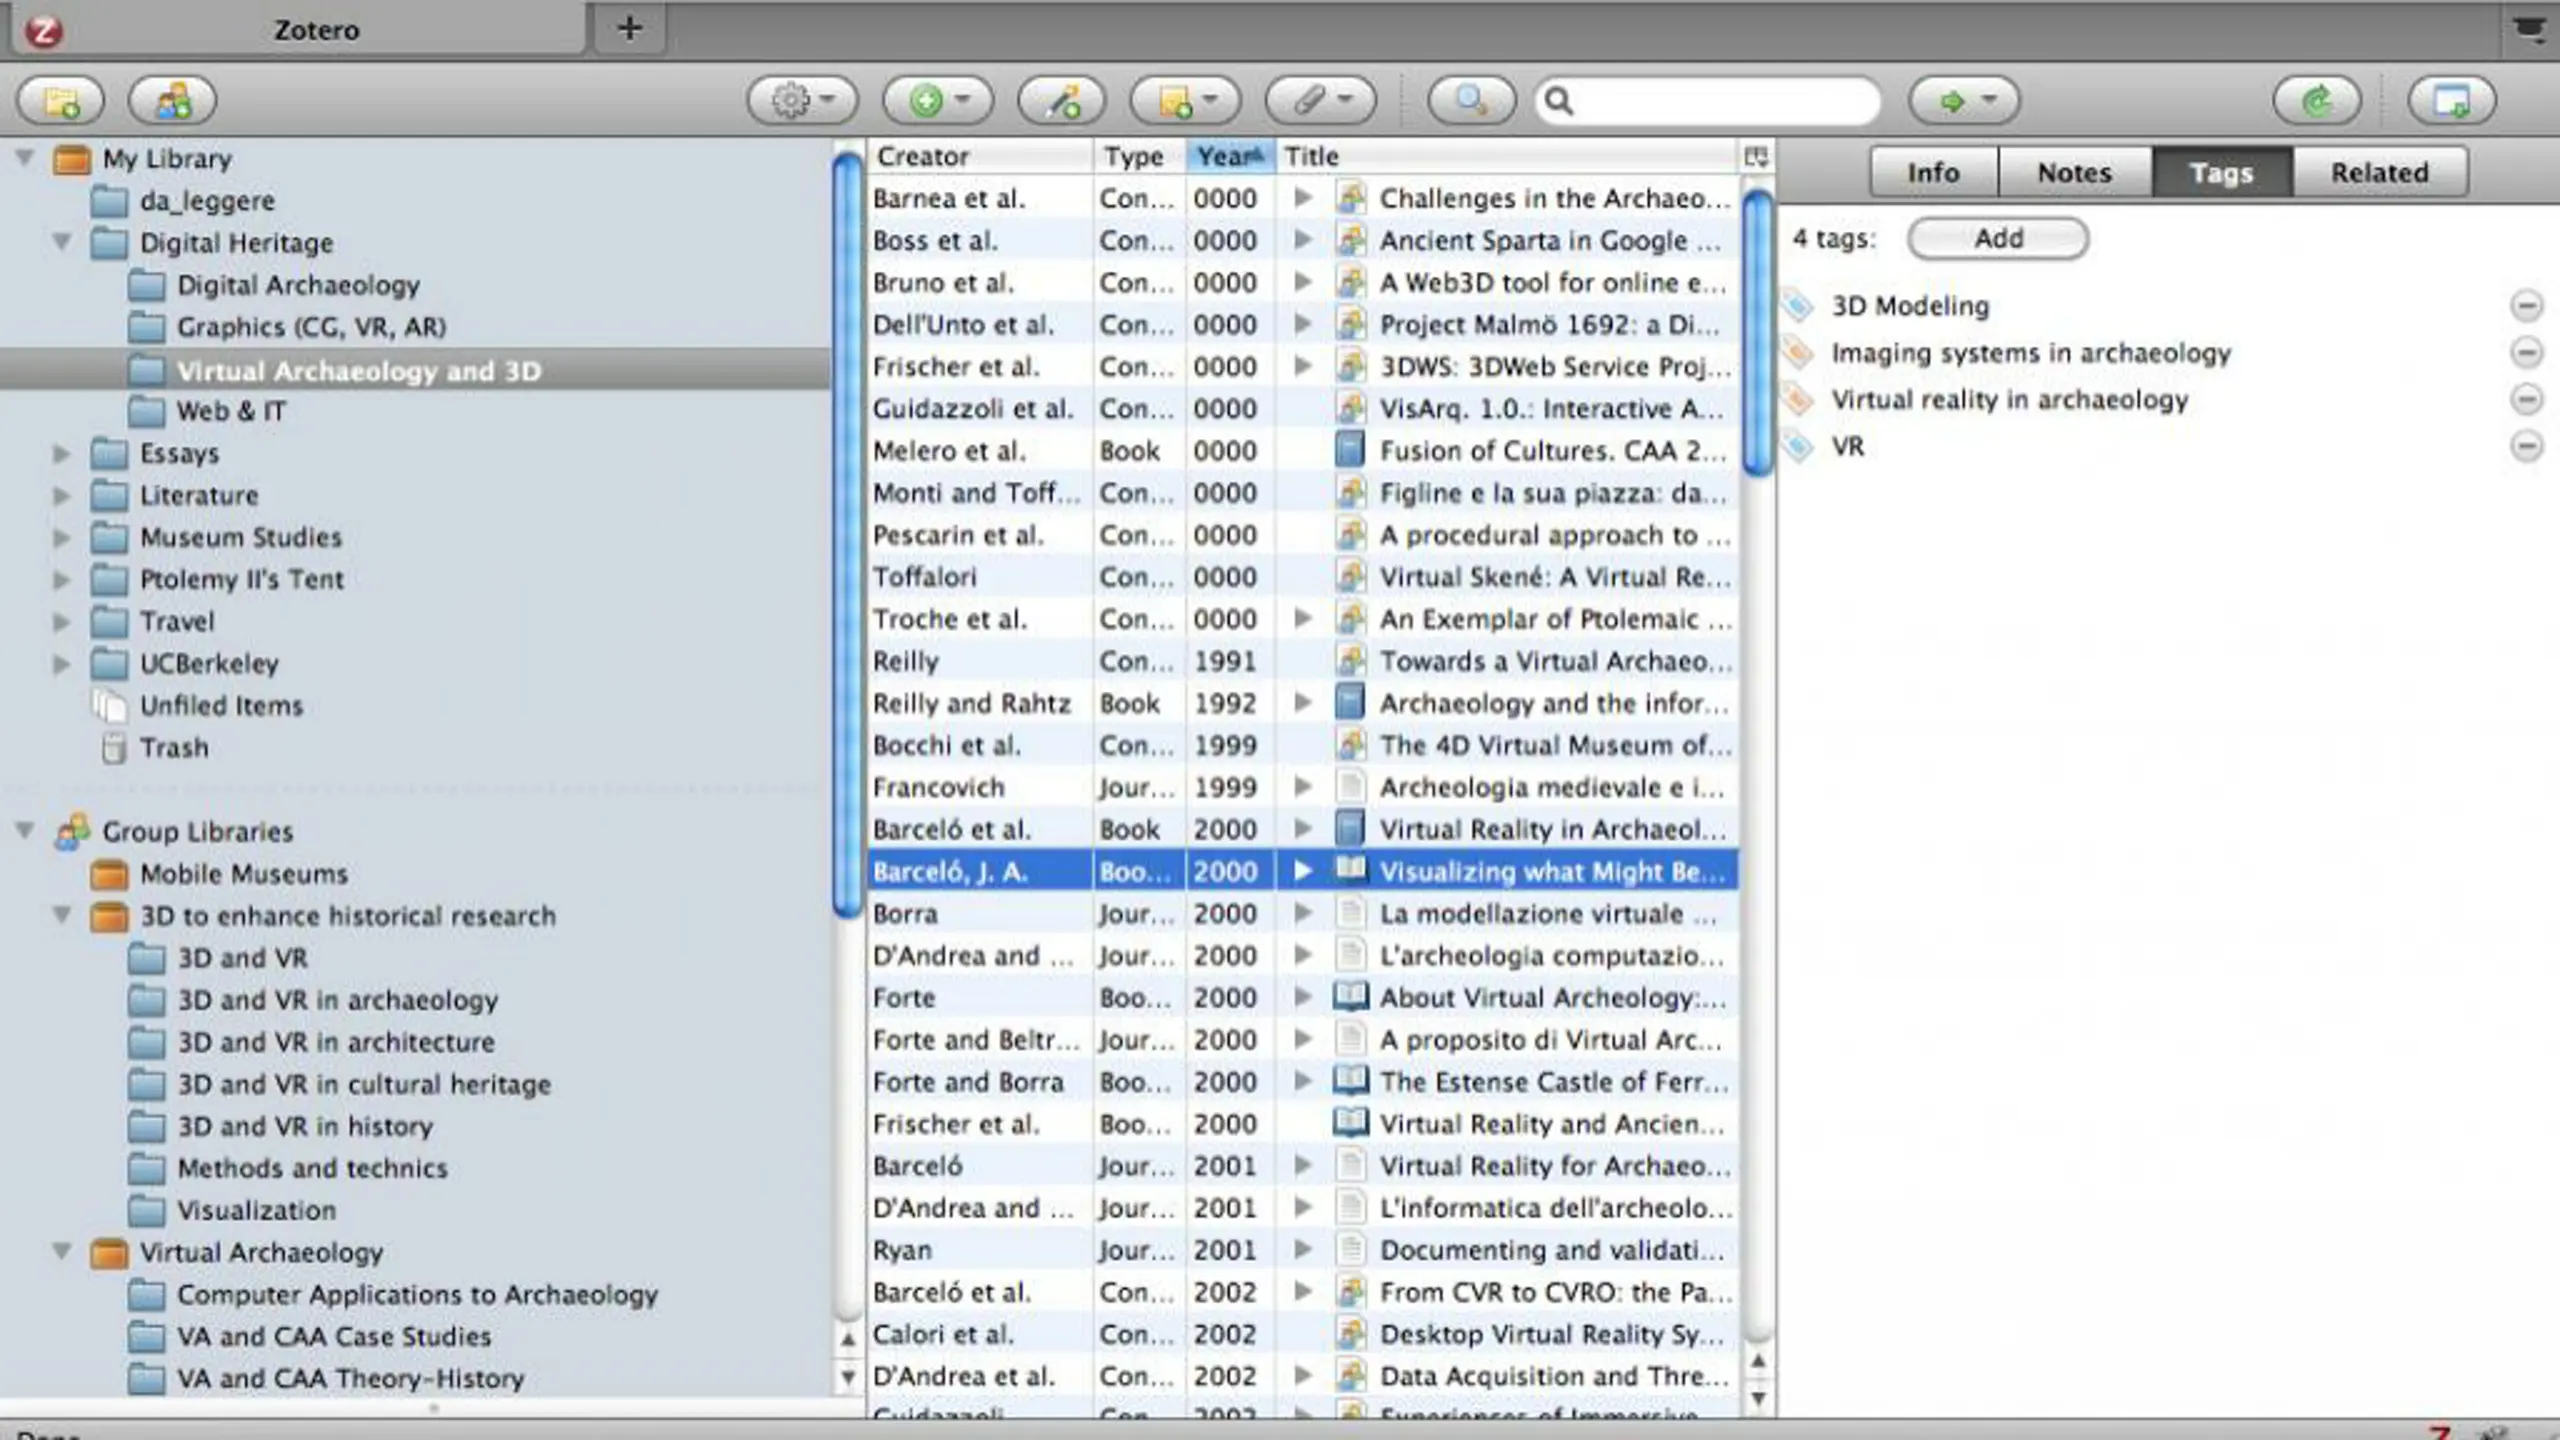Select the Melero et al. book icon
The image size is (2560, 1440).
(1350, 450)
